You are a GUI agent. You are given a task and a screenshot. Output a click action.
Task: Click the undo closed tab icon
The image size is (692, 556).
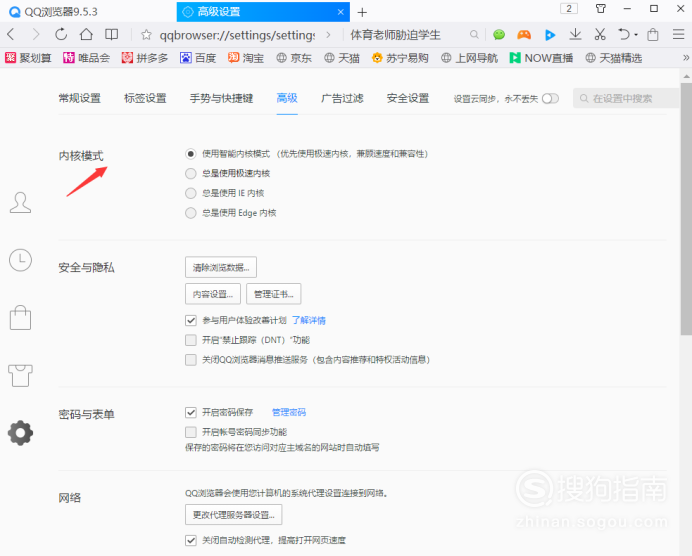coord(624,34)
